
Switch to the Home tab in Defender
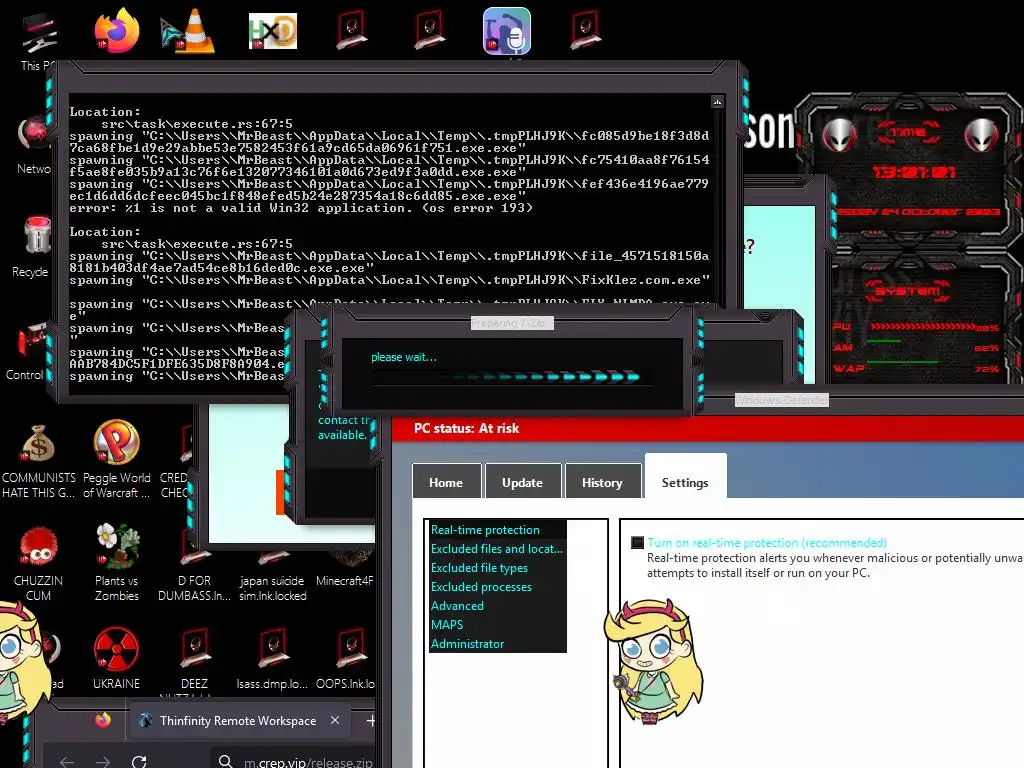[x=446, y=483]
